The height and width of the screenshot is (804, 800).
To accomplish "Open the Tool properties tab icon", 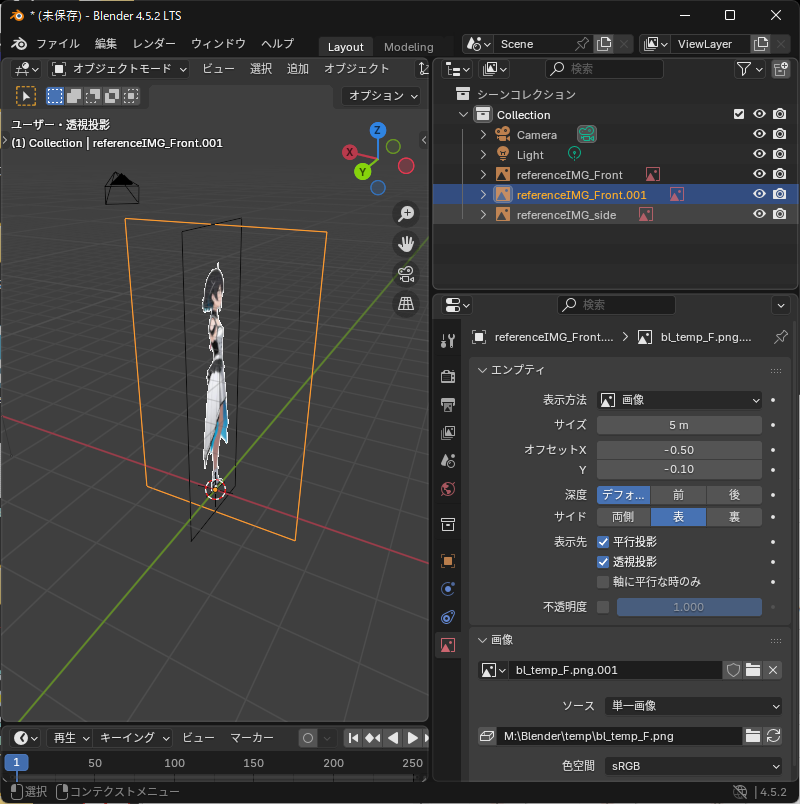I will pyautogui.click(x=448, y=340).
